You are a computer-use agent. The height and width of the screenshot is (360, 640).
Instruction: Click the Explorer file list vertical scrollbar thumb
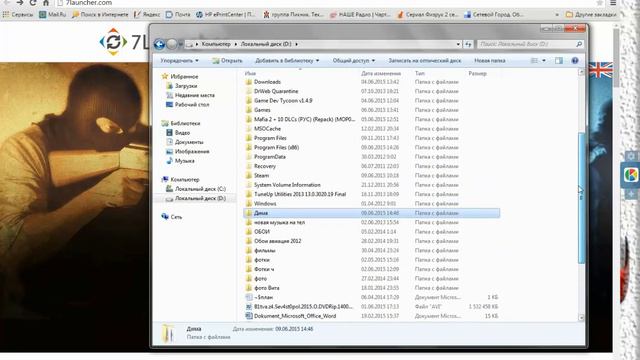pyautogui.click(x=581, y=198)
